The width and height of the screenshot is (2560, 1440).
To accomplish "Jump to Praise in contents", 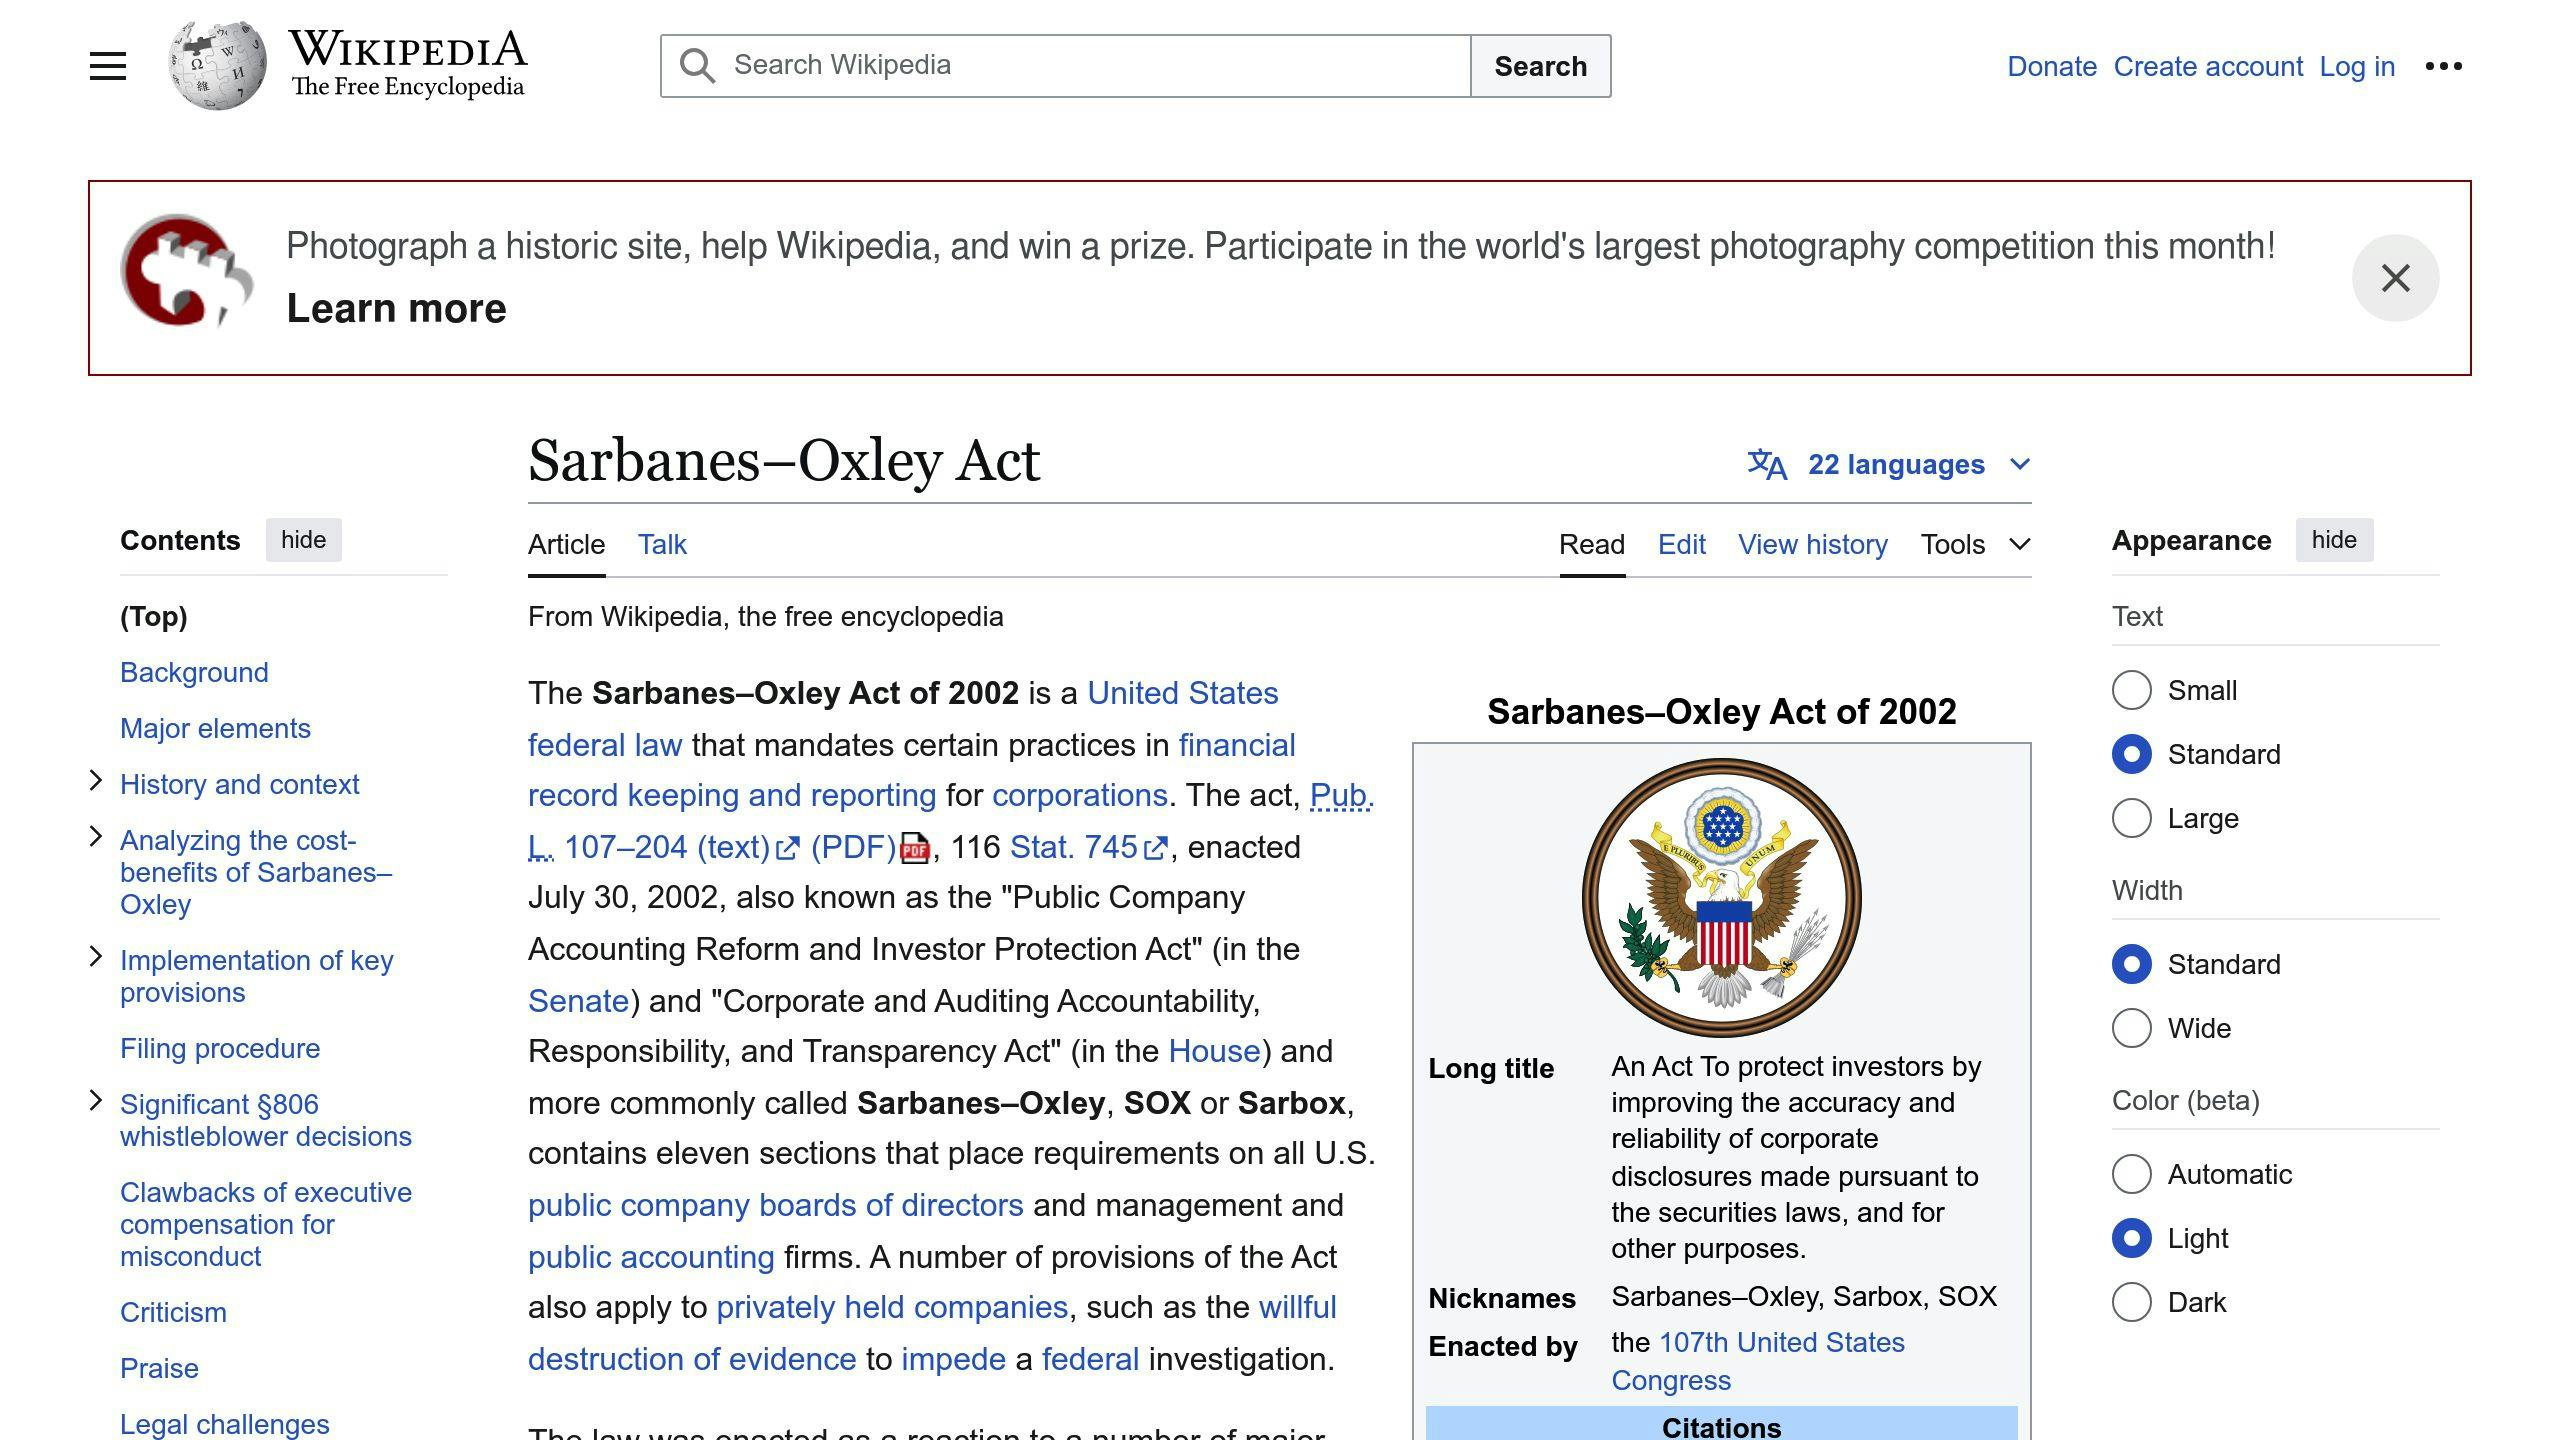I will [x=159, y=1368].
